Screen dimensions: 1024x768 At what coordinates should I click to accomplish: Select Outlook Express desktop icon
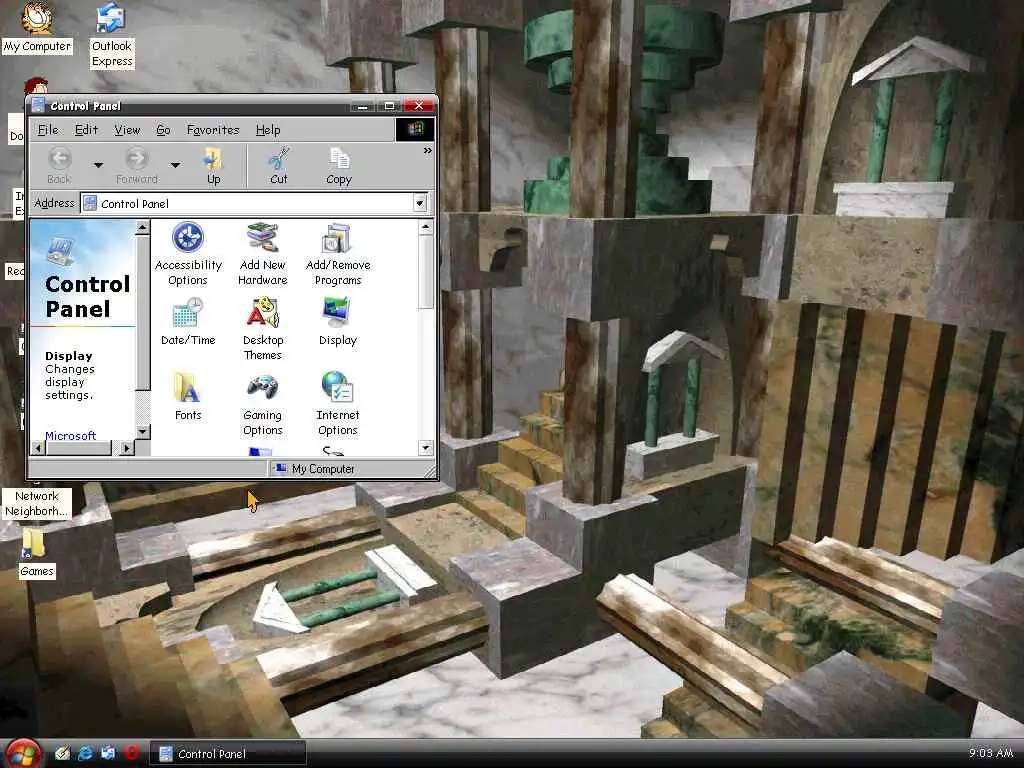click(x=112, y=35)
